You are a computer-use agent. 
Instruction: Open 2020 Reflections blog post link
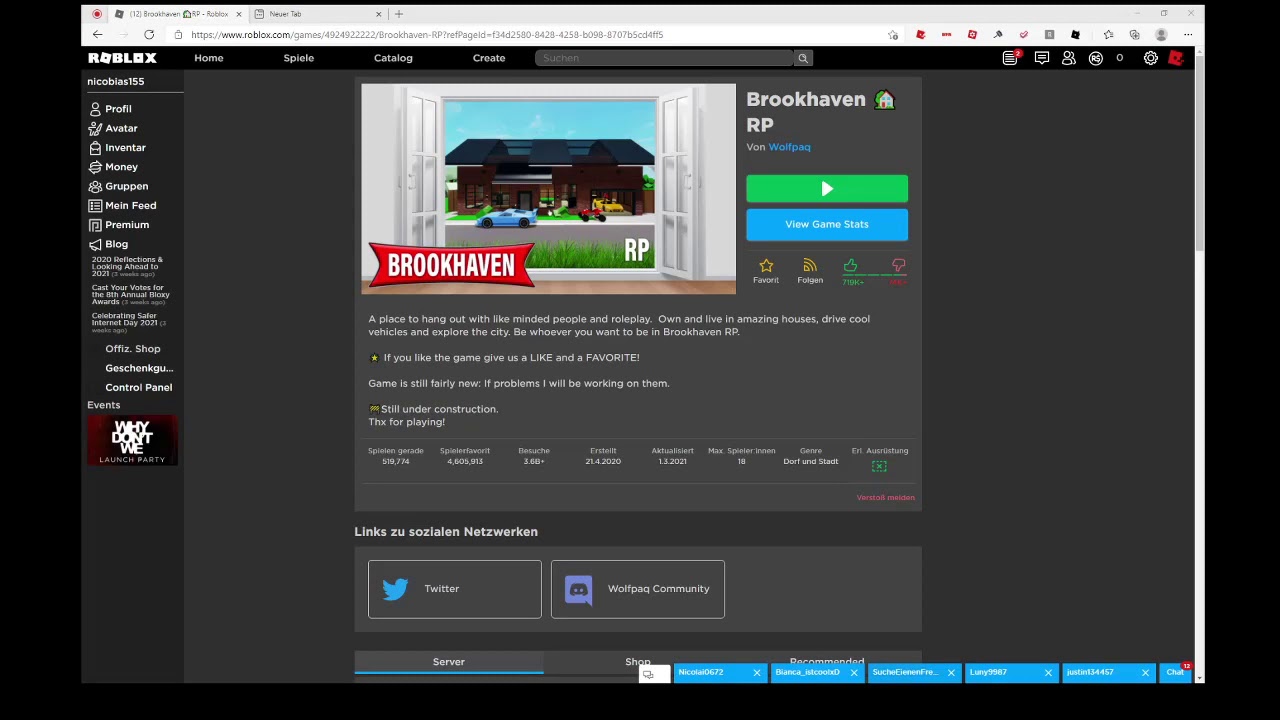coord(128,267)
